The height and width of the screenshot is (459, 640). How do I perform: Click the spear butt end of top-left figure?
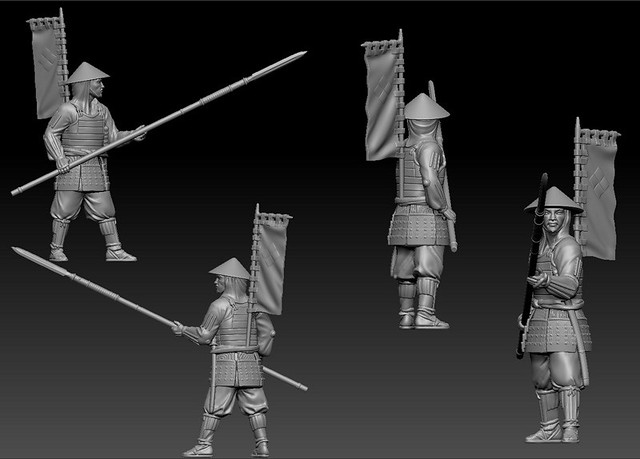click(x=18, y=190)
